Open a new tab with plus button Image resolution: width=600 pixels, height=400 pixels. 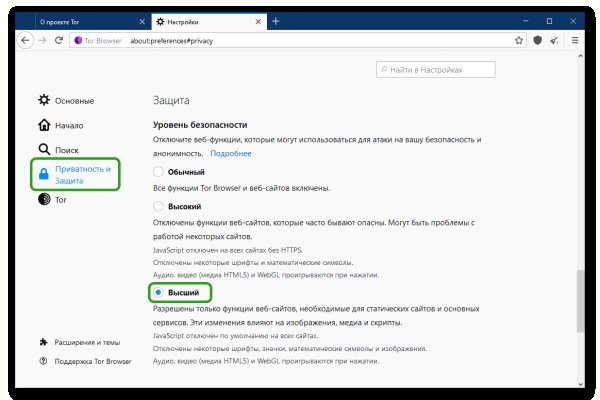[x=275, y=21]
